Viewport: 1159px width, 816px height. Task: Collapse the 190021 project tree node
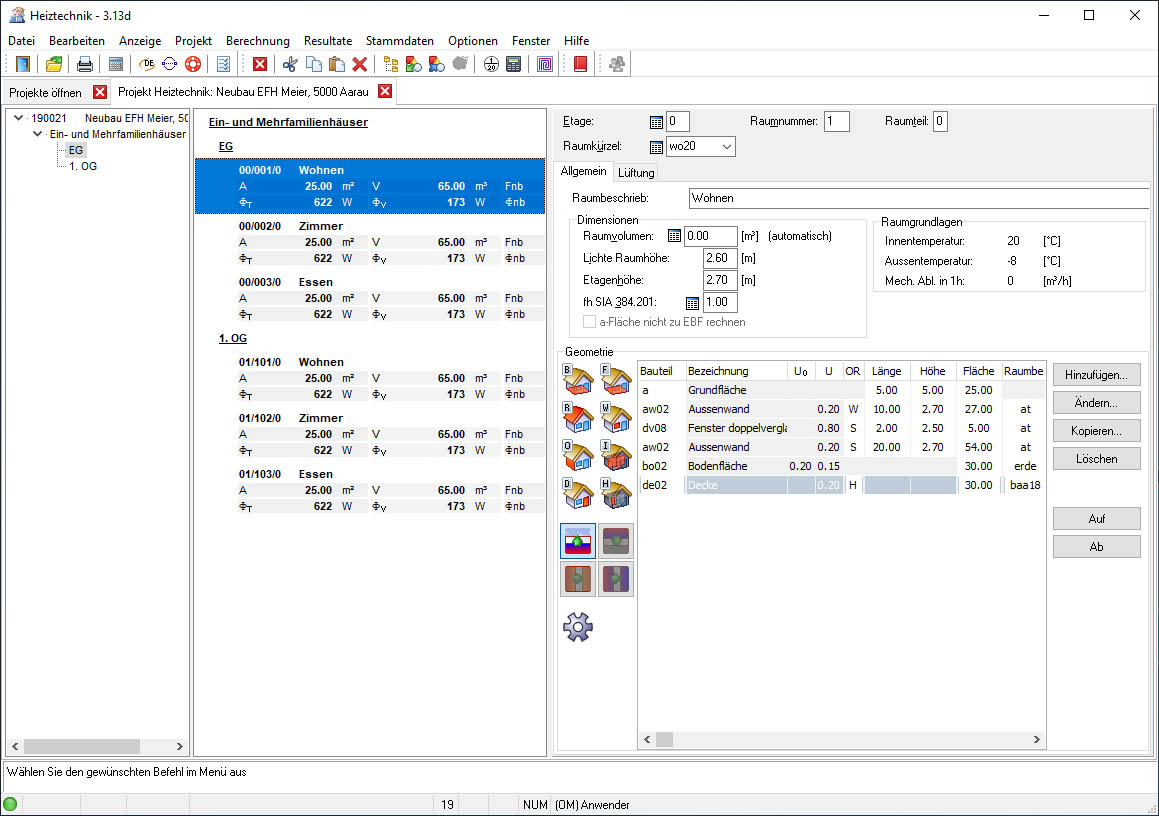coord(18,118)
